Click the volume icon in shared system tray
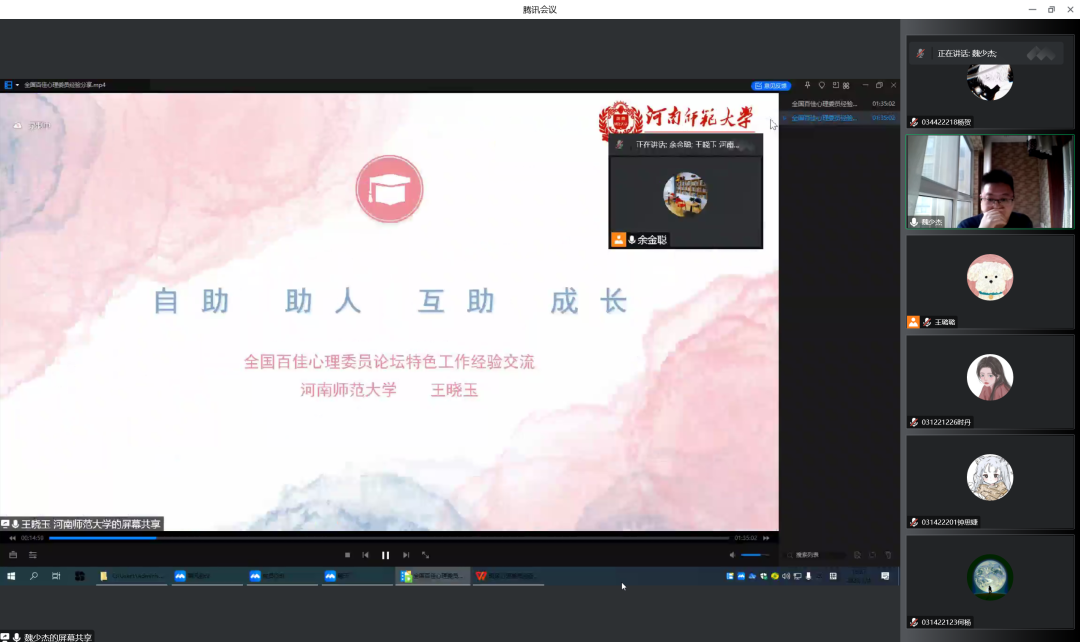 coord(786,576)
